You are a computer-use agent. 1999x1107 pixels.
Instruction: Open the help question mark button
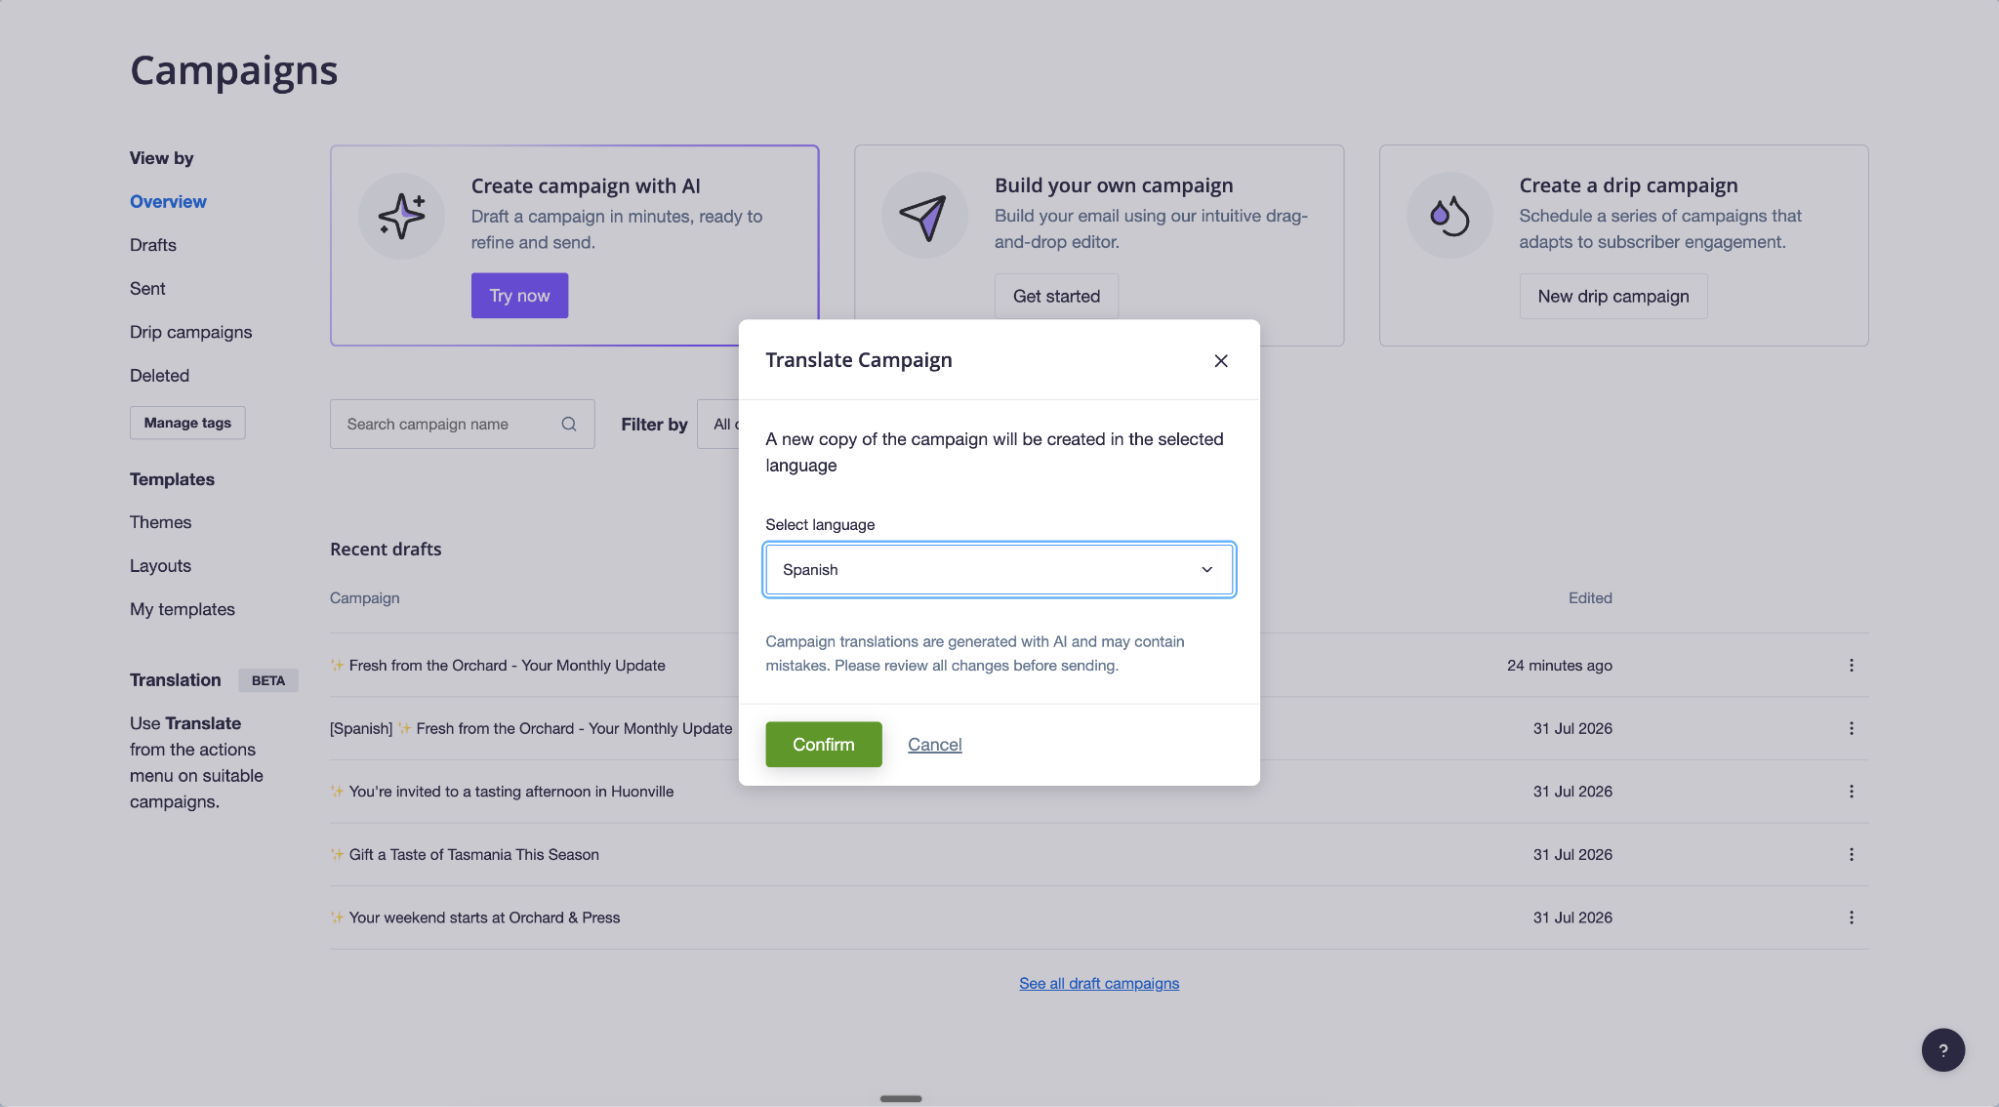click(x=1942, y=1050)
